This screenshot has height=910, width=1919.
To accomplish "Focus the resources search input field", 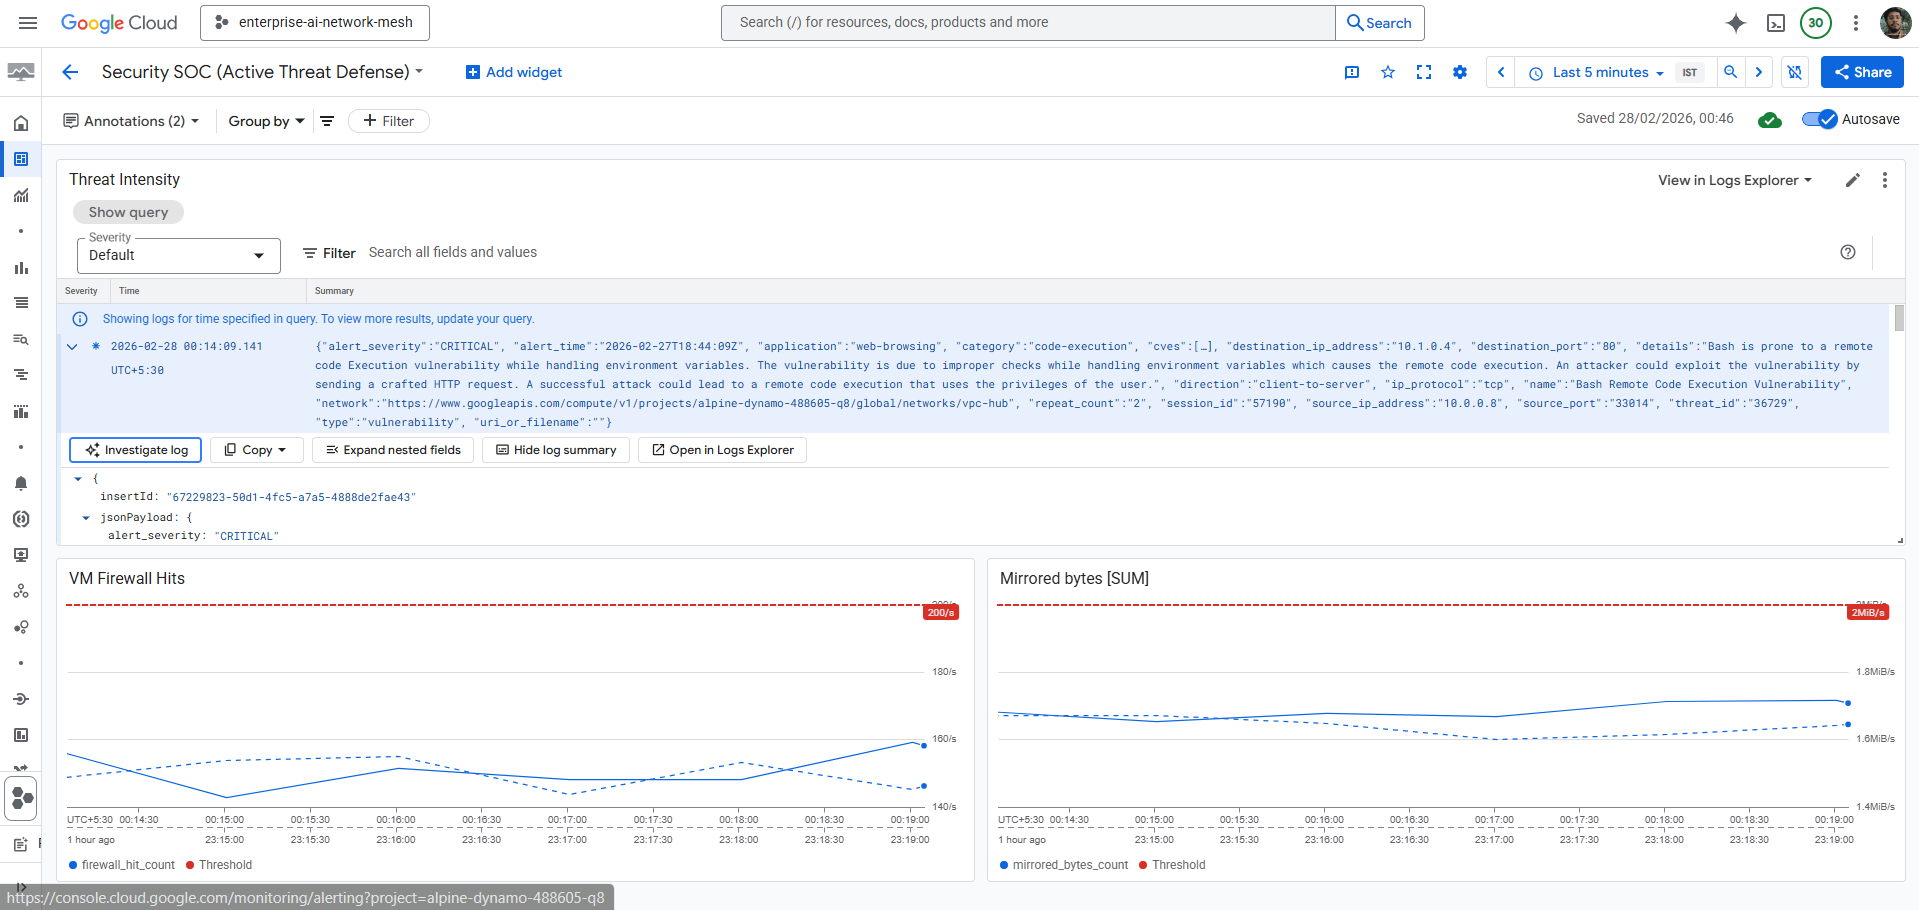I will 1028,23.
